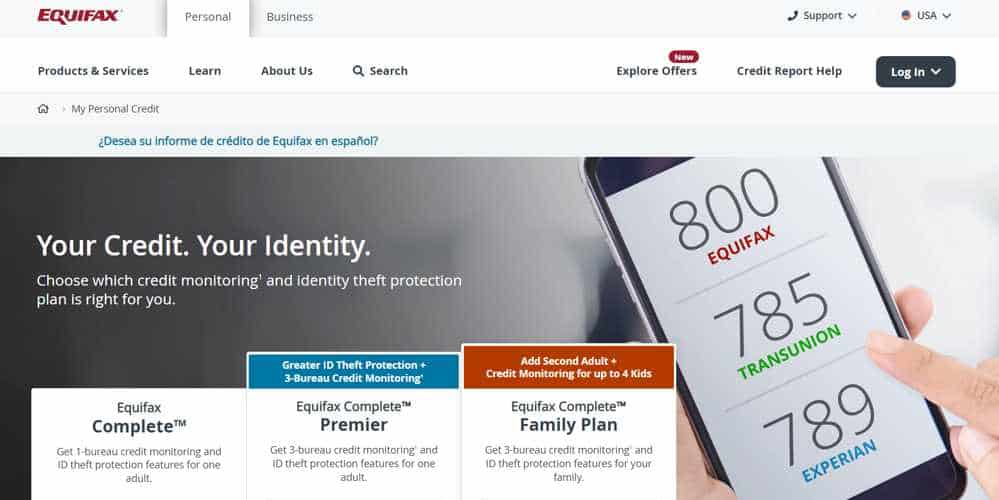
Task: Click the USA flag icon
Action: click(x=906, y=15)
